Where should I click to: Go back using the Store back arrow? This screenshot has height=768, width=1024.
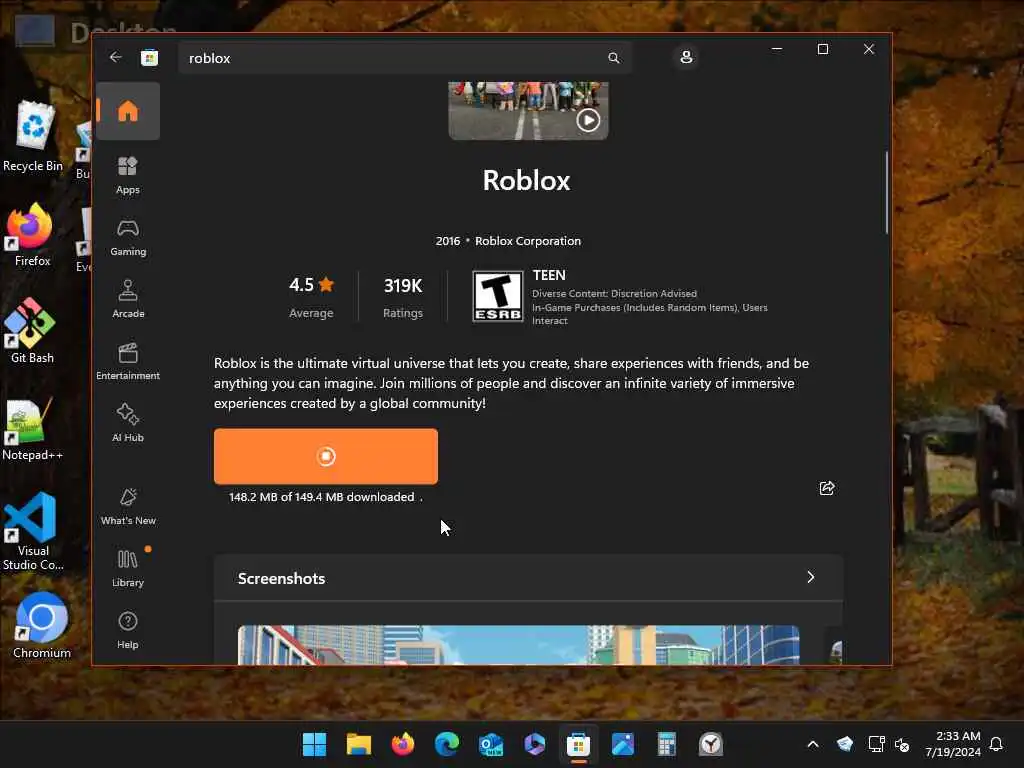(x=116, y=57)
